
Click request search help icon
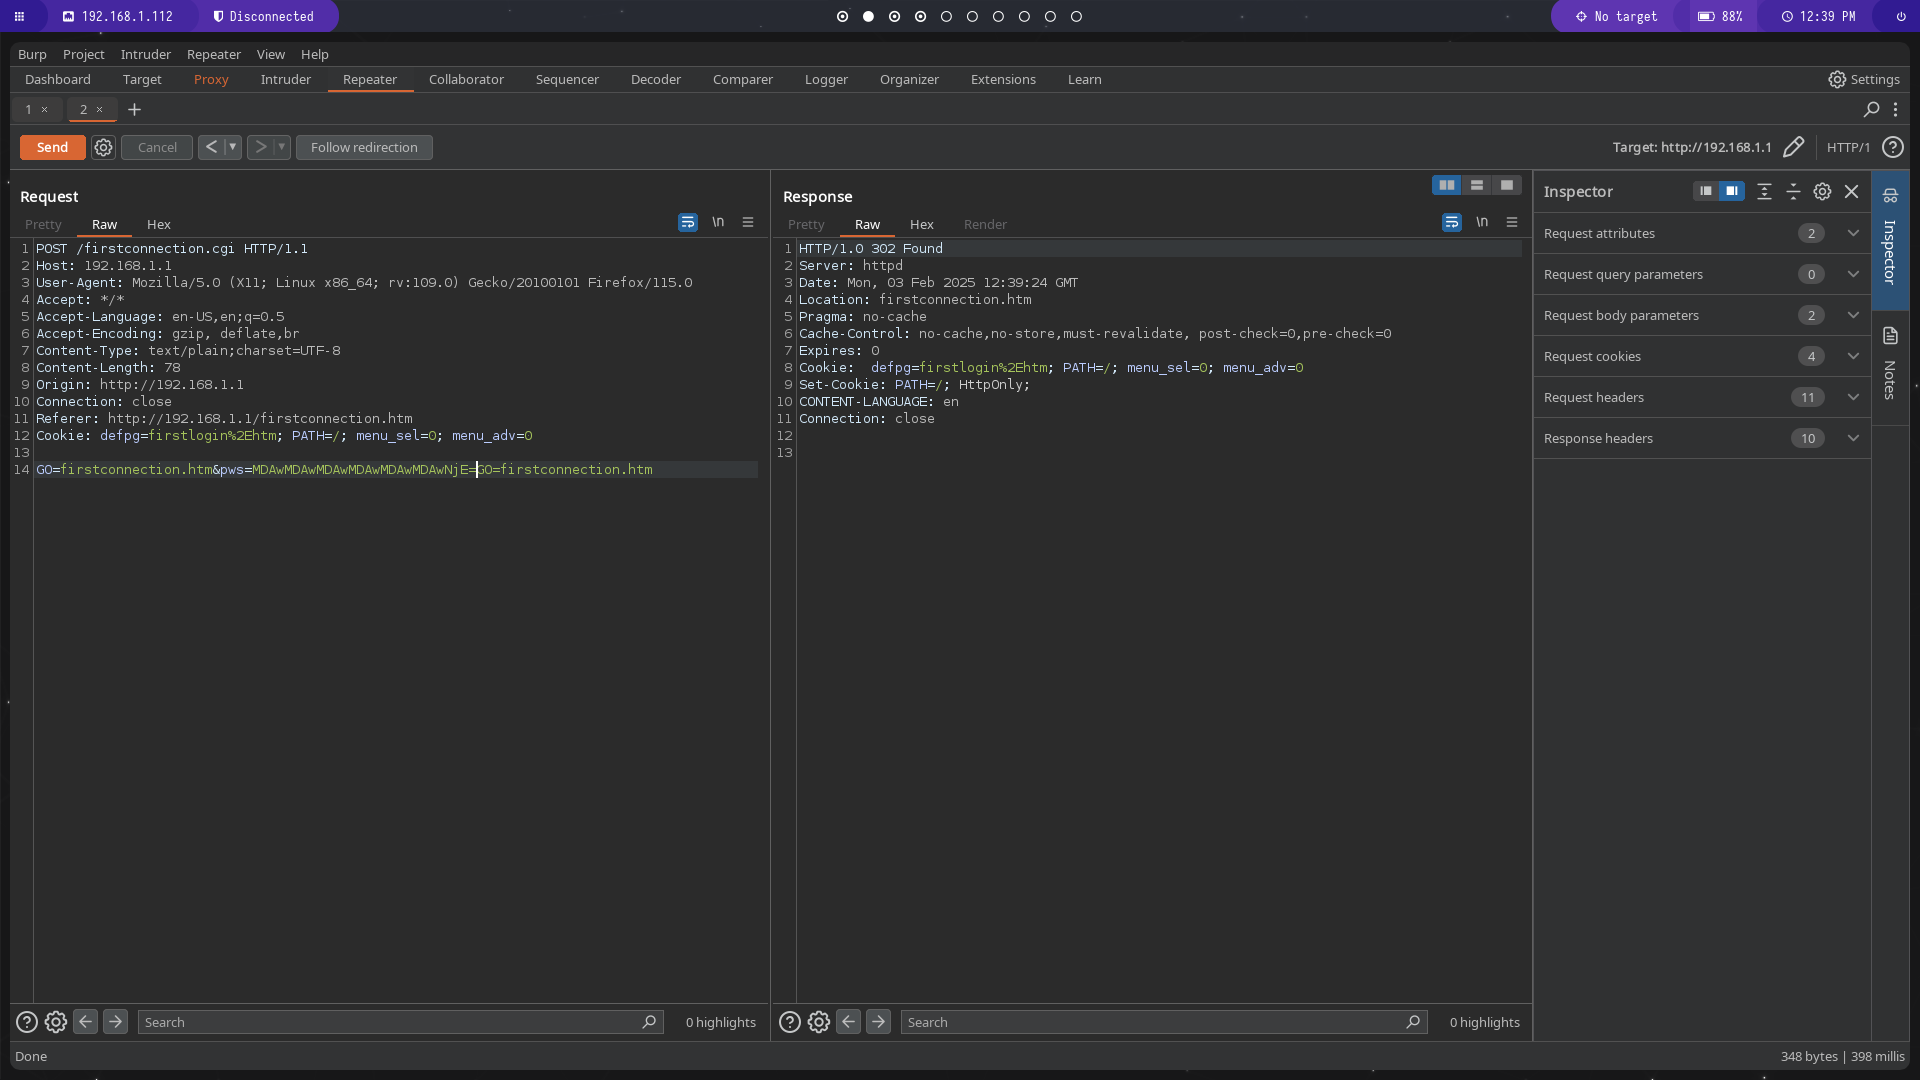(x=27, y=1022)
